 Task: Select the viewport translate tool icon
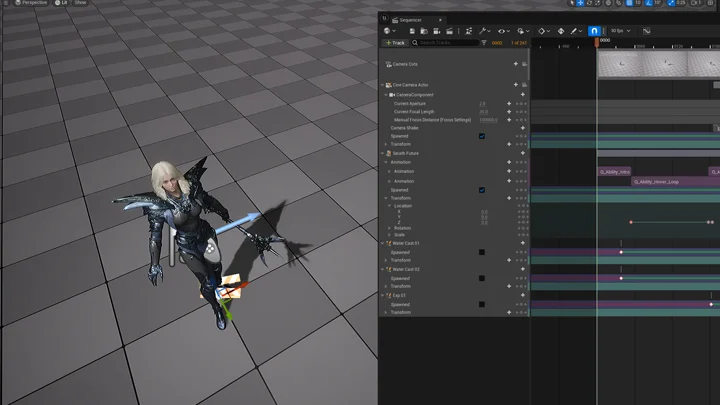(580, 3)
